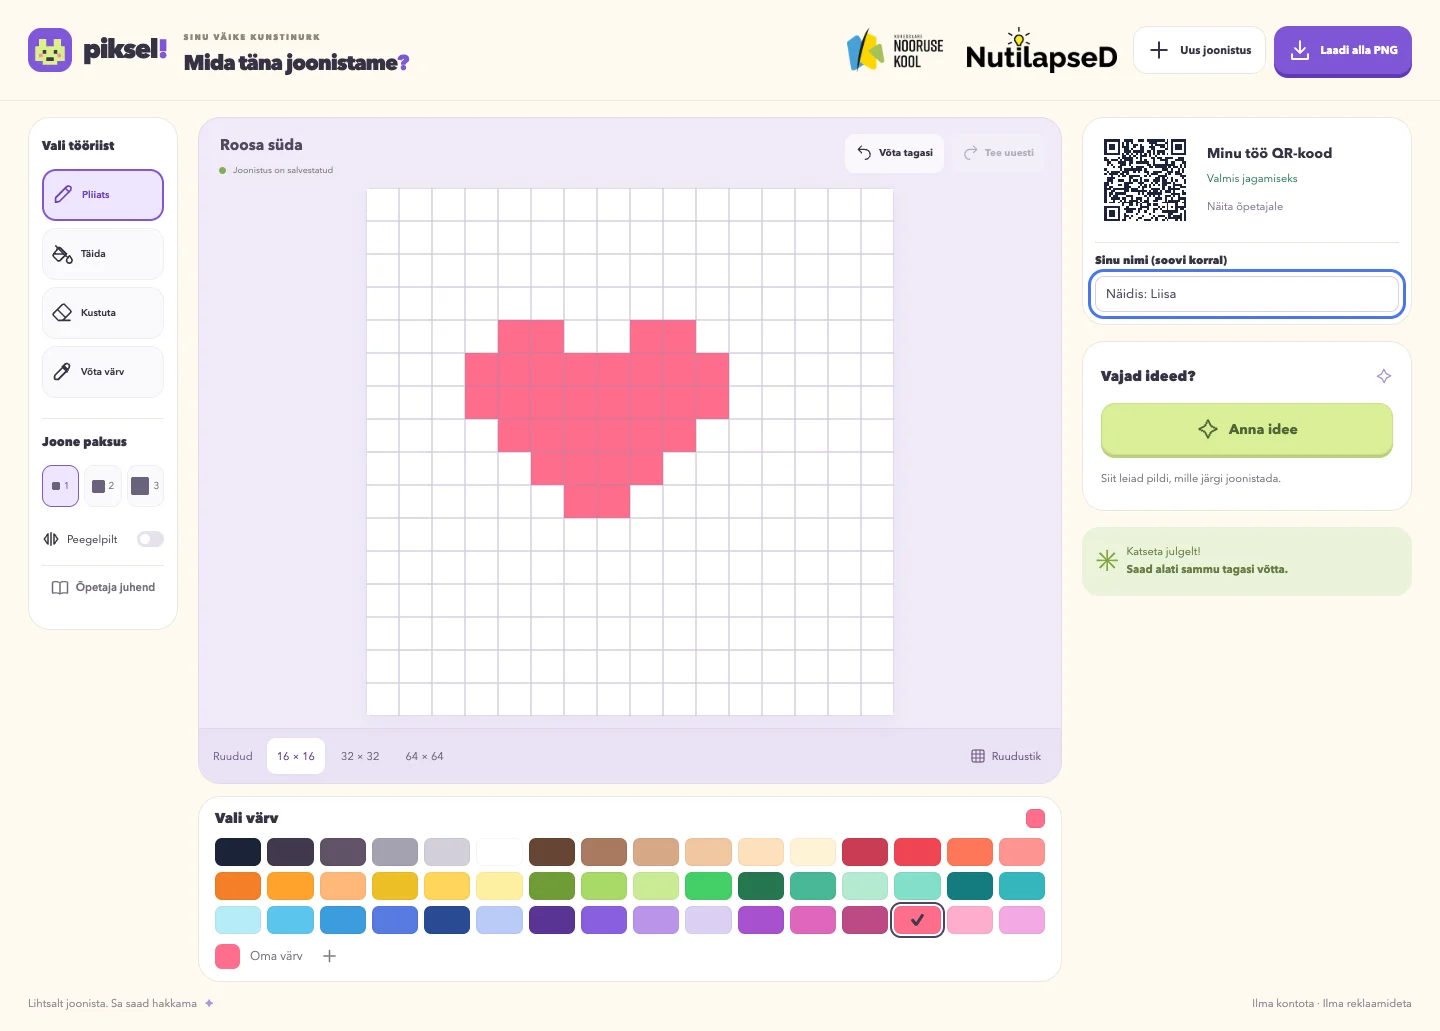Open the Noorusekool logo
This screenshot has height=1031, width=1440.
(895, 50)
